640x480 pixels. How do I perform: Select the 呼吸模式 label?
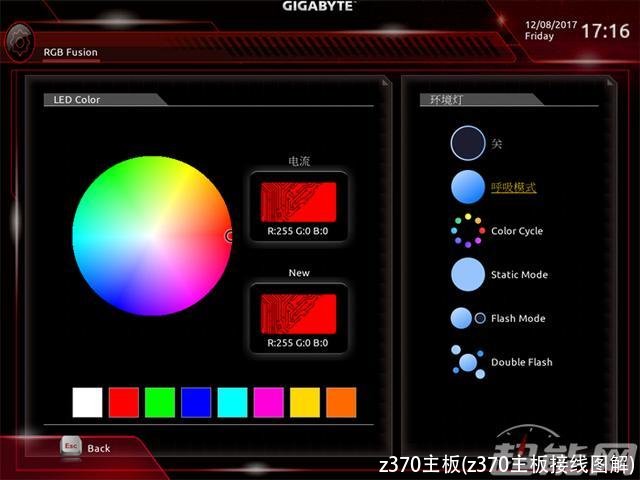click(514, 187)
